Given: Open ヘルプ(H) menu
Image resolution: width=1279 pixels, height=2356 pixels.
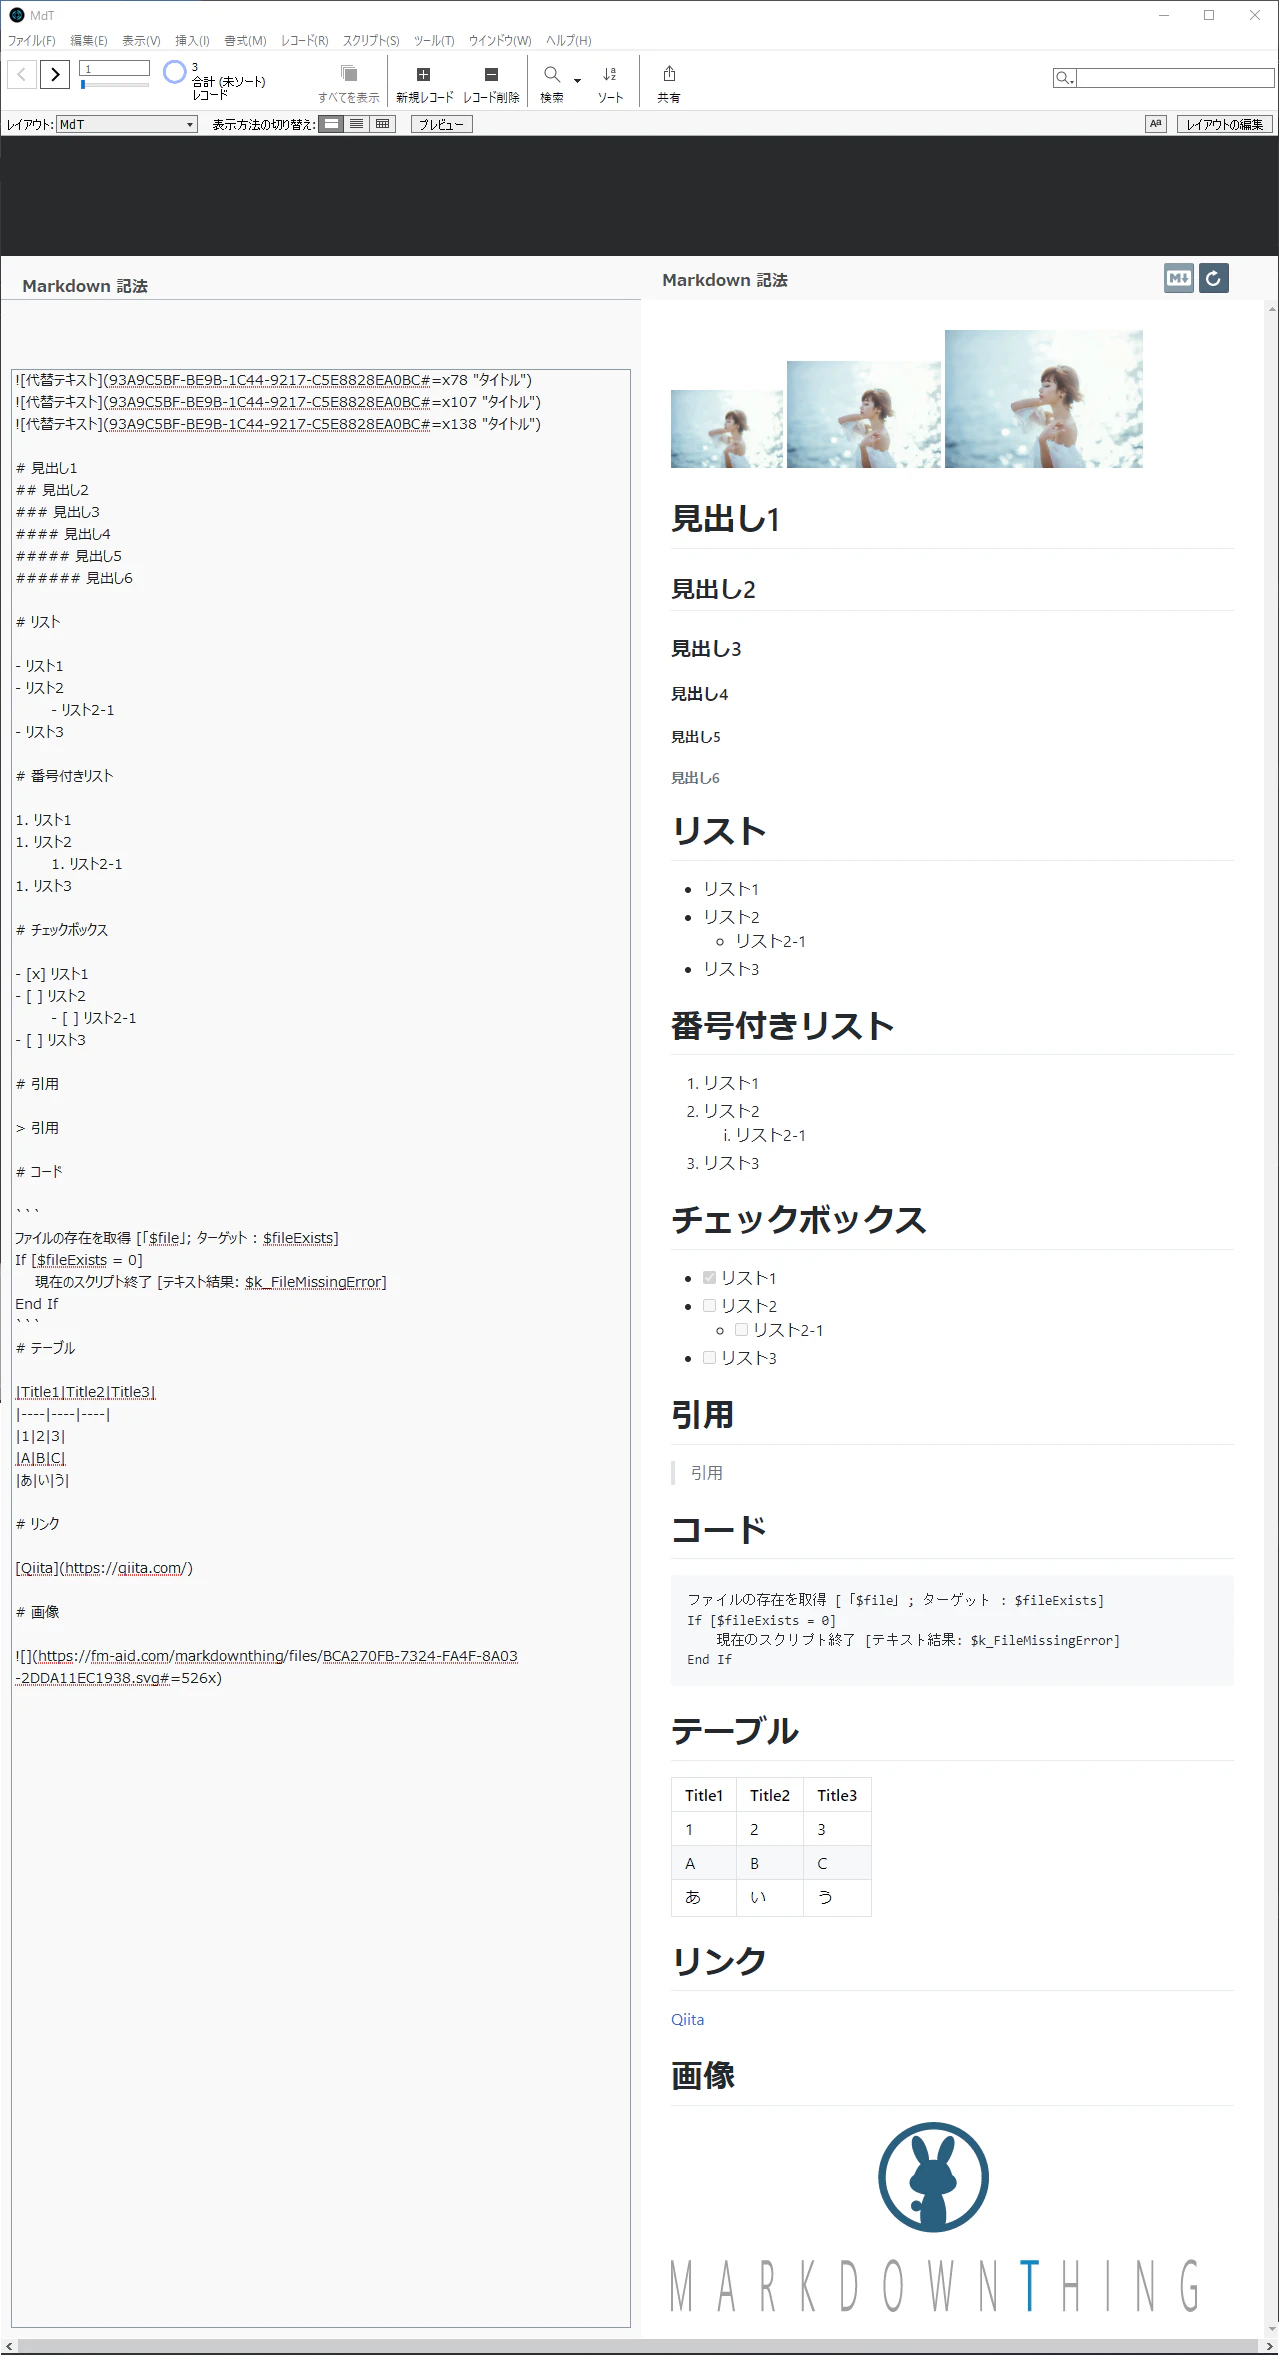Looking at the screenshot, I should click(x=569, y=41).
